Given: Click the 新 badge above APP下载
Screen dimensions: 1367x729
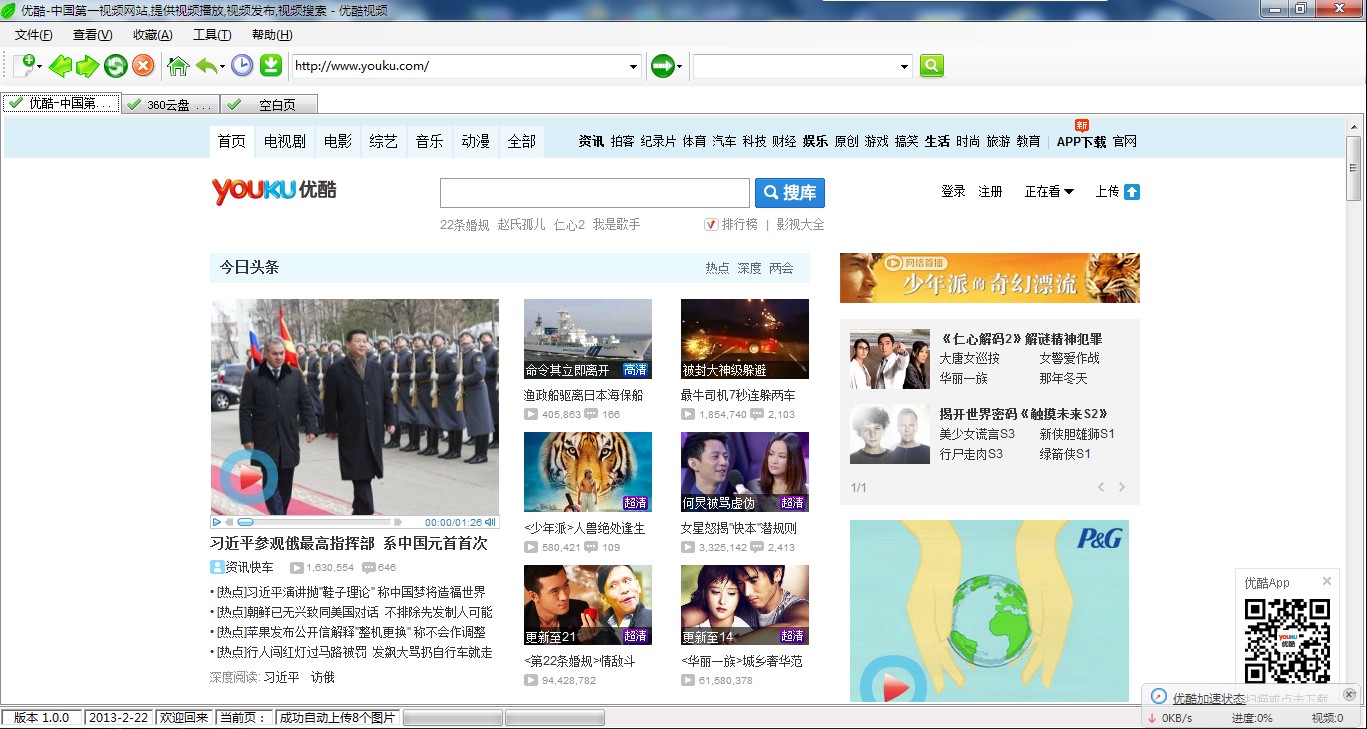Looking at the screenshot, I should pos(1082,125).
